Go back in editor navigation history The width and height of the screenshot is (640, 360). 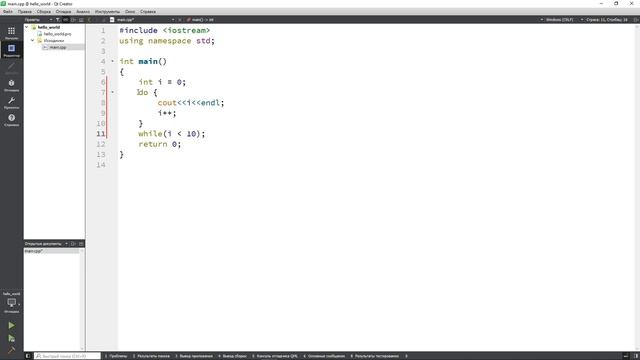(89, 20)
